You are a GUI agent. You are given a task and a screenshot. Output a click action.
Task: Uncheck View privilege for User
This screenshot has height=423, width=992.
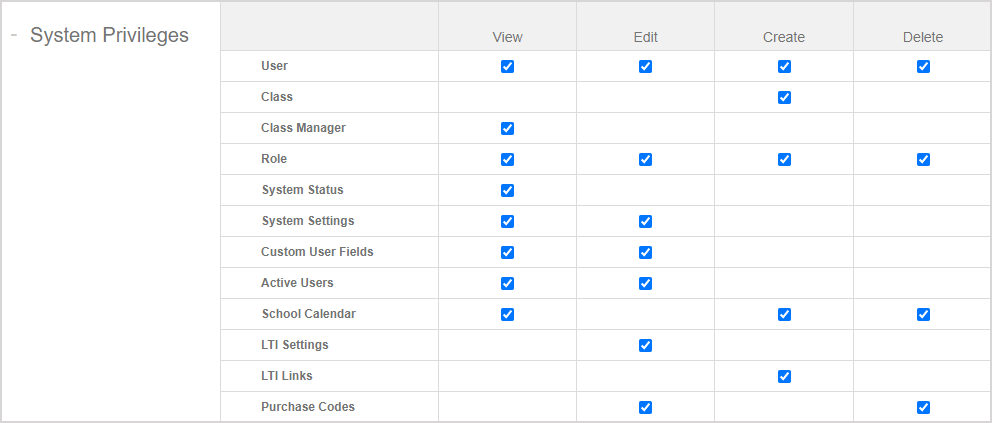(507, 67)
